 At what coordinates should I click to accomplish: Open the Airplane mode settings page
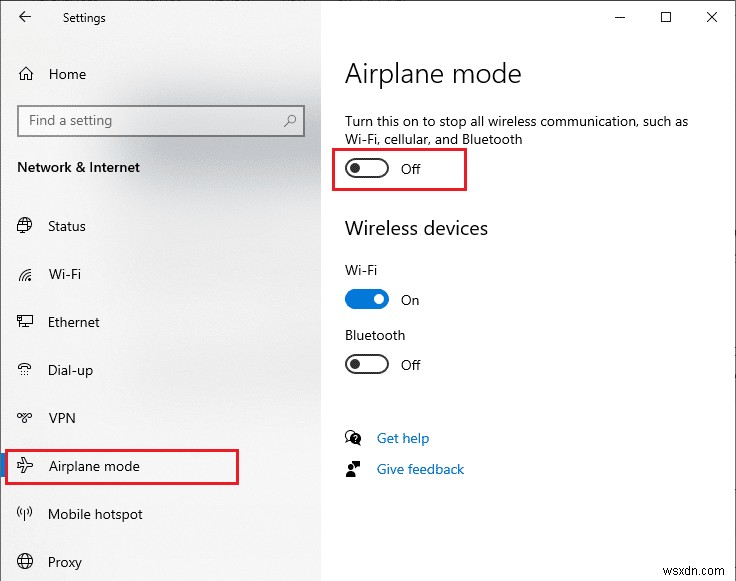click(94, 466)
